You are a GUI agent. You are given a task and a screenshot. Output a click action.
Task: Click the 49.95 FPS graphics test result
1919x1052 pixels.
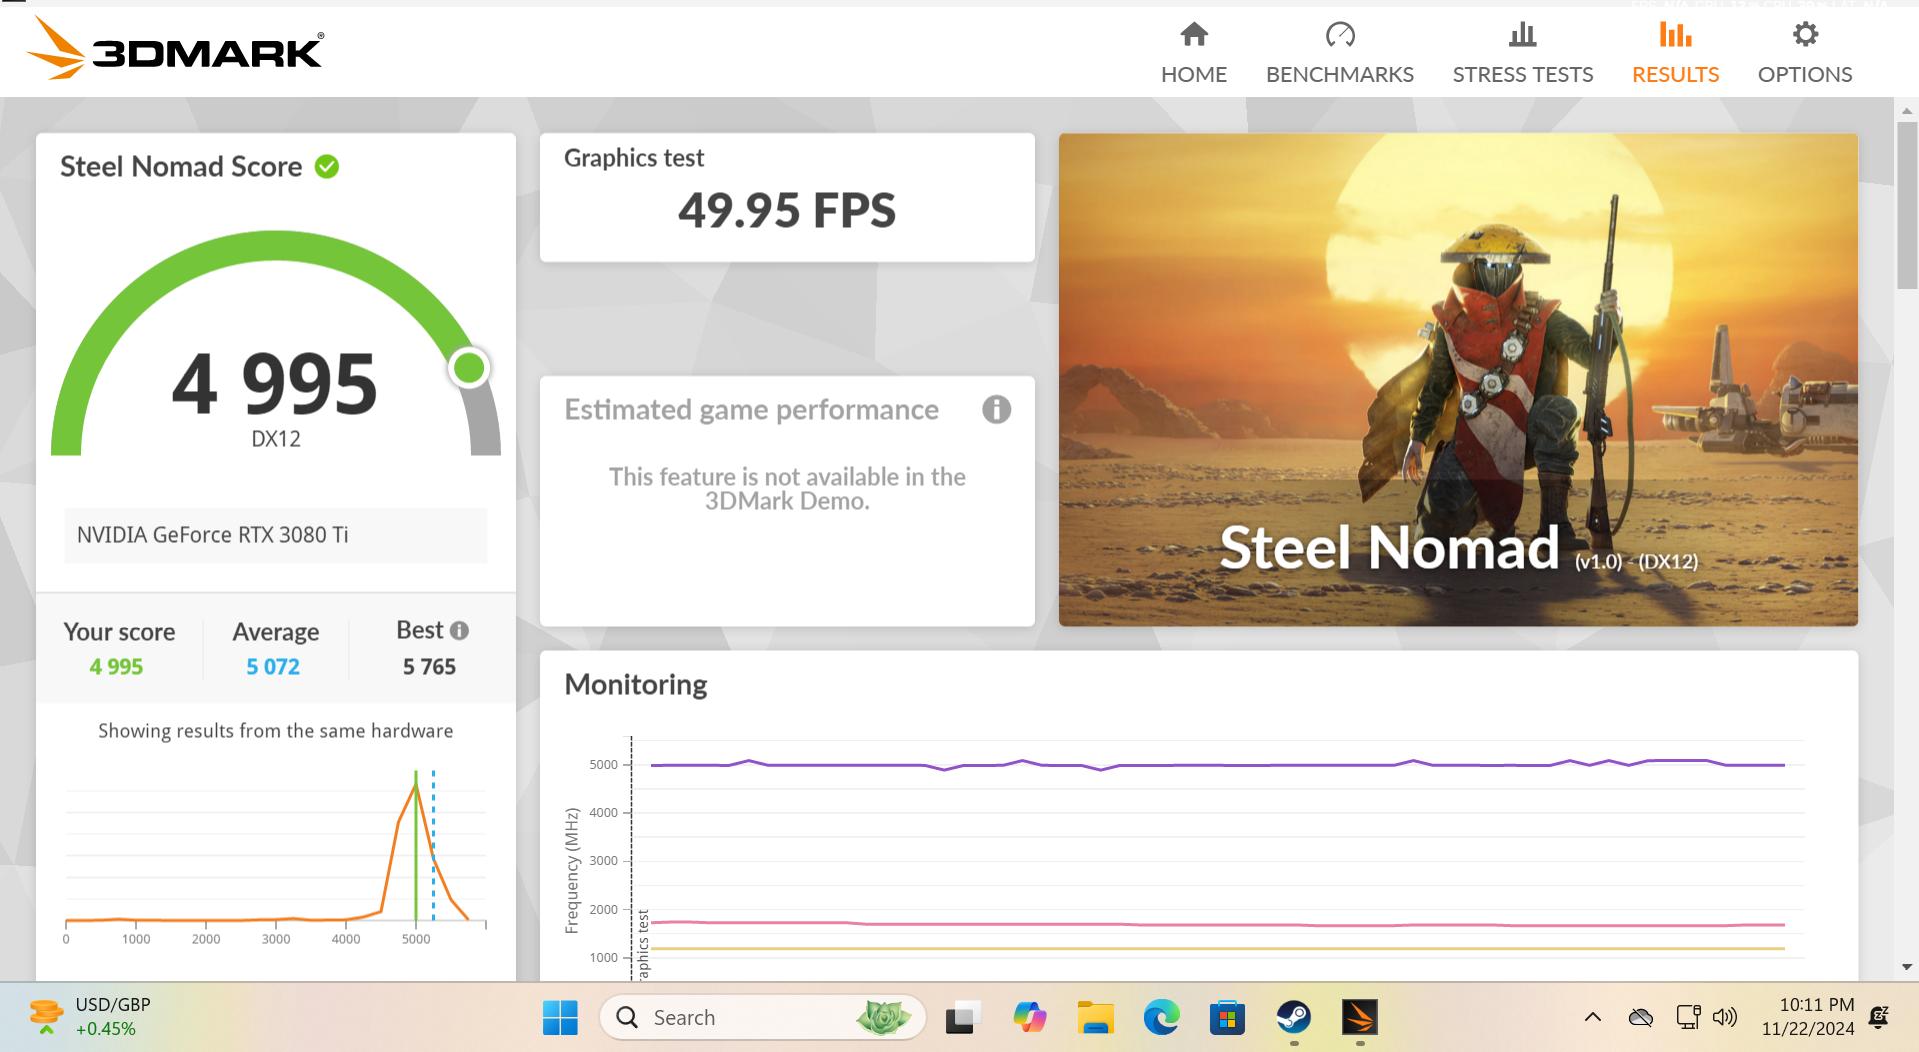point(787,210)
